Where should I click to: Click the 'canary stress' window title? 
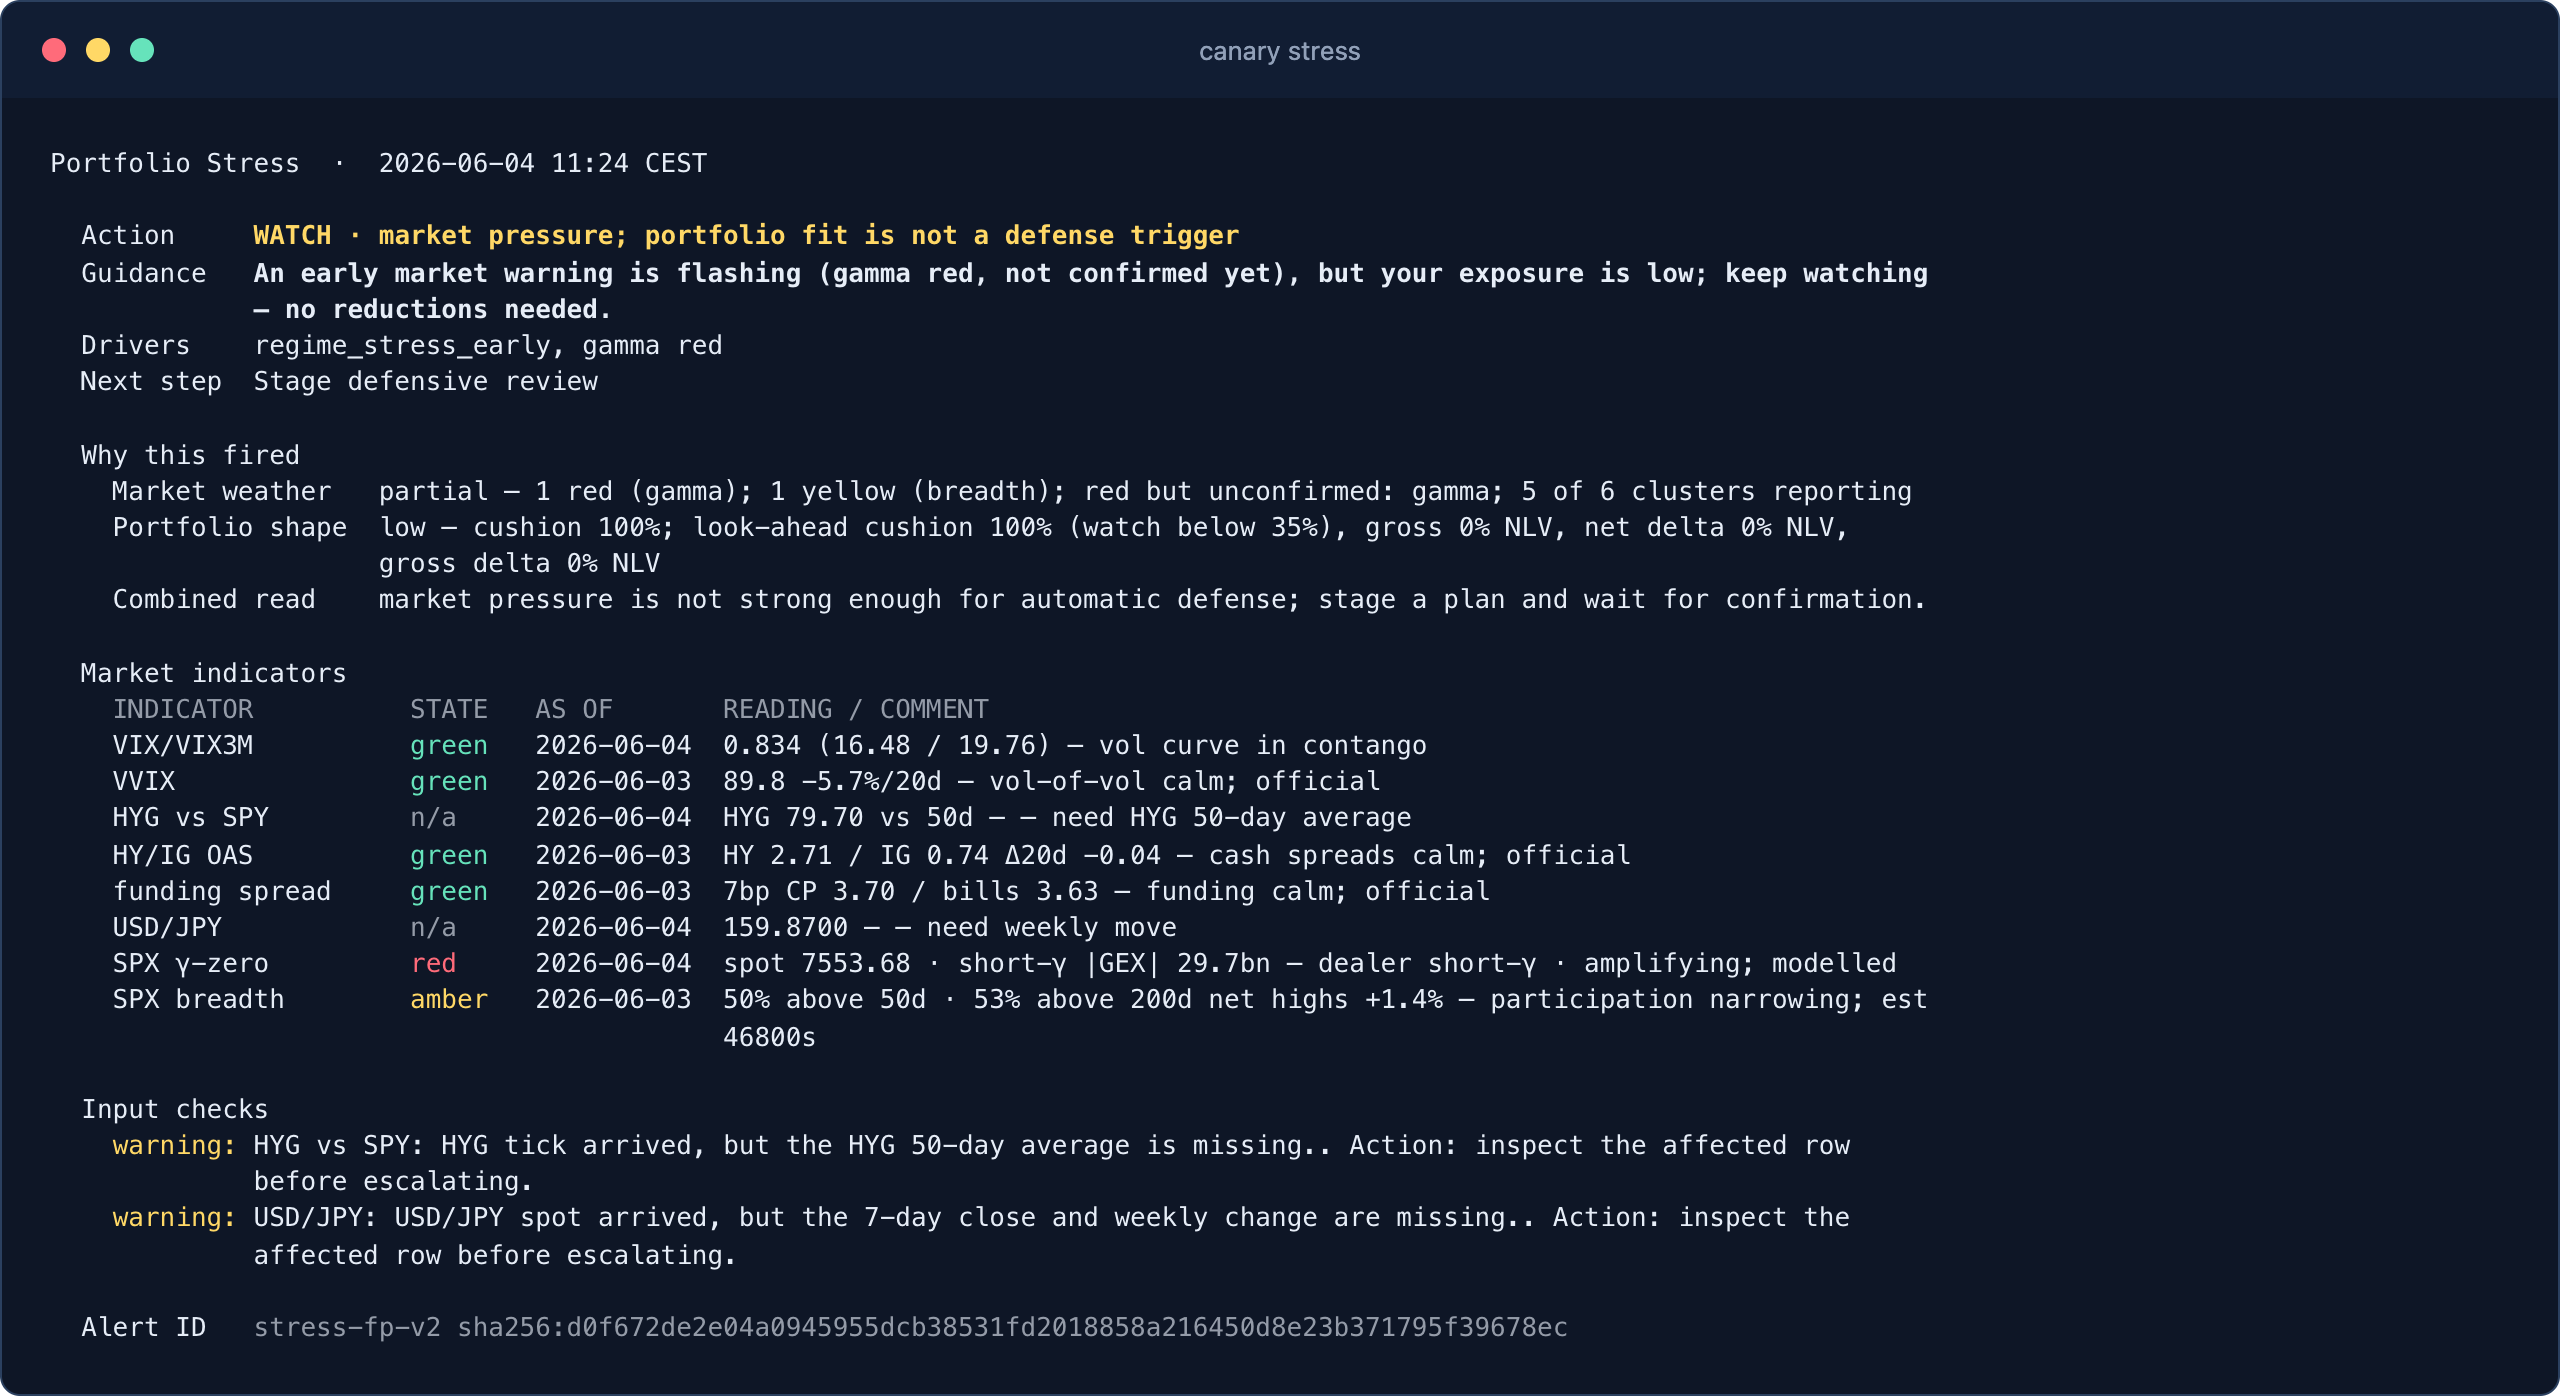coord(1279,51)
